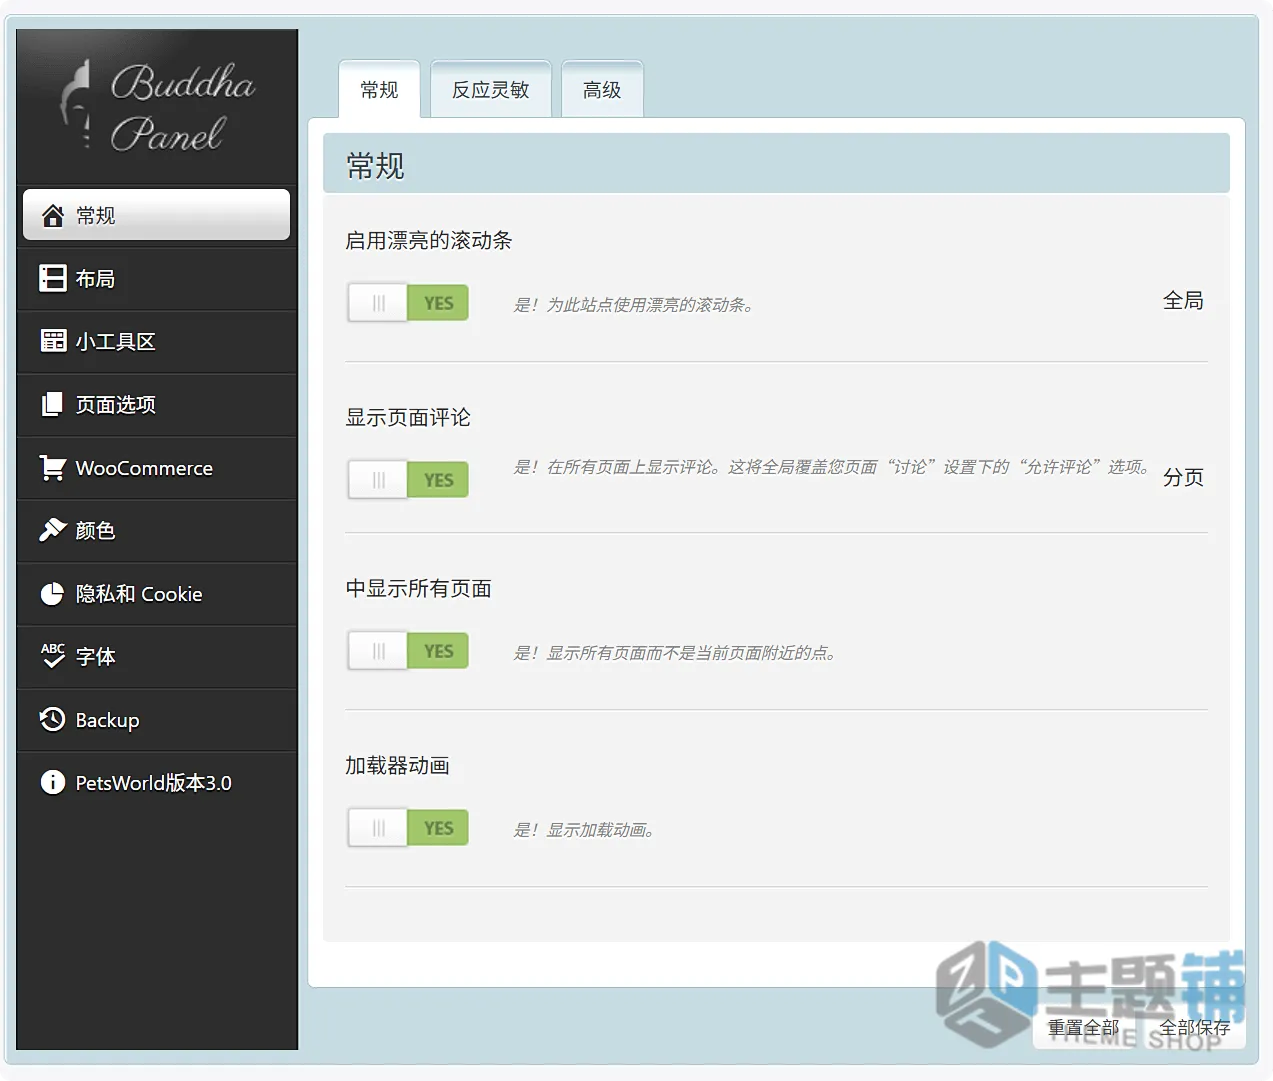Click the 分页 label
This screenshot has height=1081, width=1273.
point(1183,477)
